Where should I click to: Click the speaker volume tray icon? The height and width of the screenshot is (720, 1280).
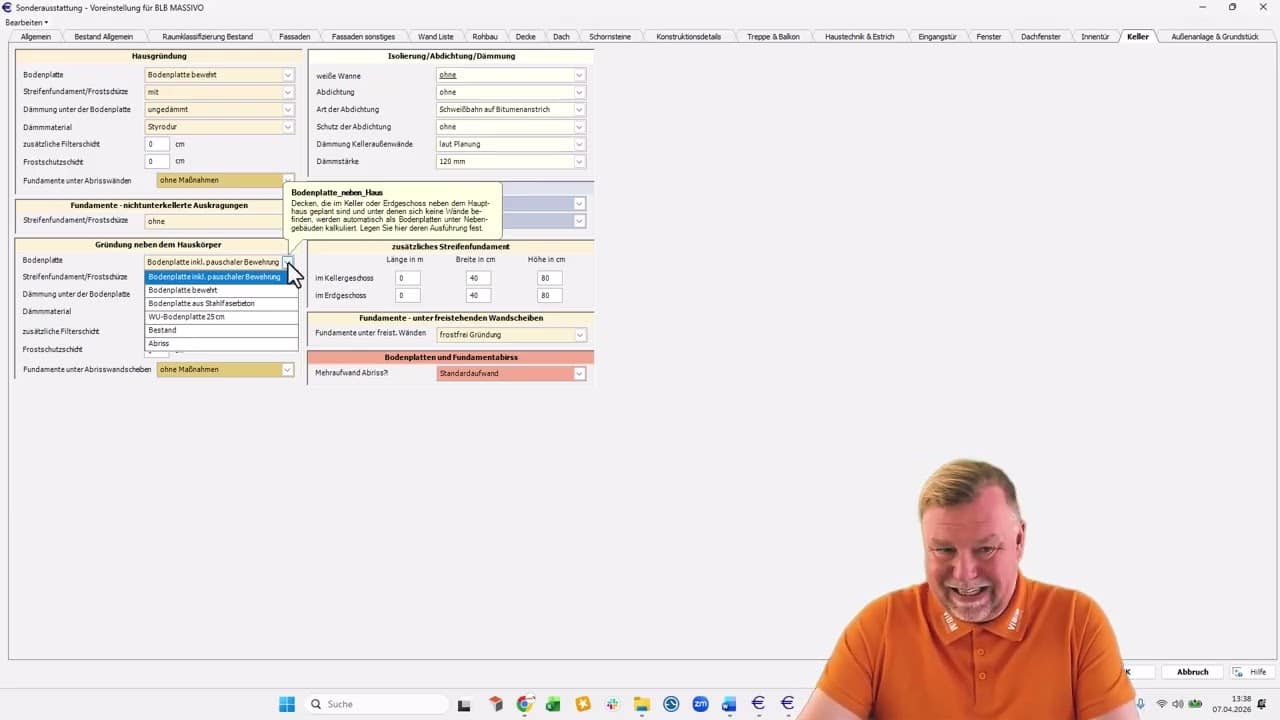(x=1178, y=704)
